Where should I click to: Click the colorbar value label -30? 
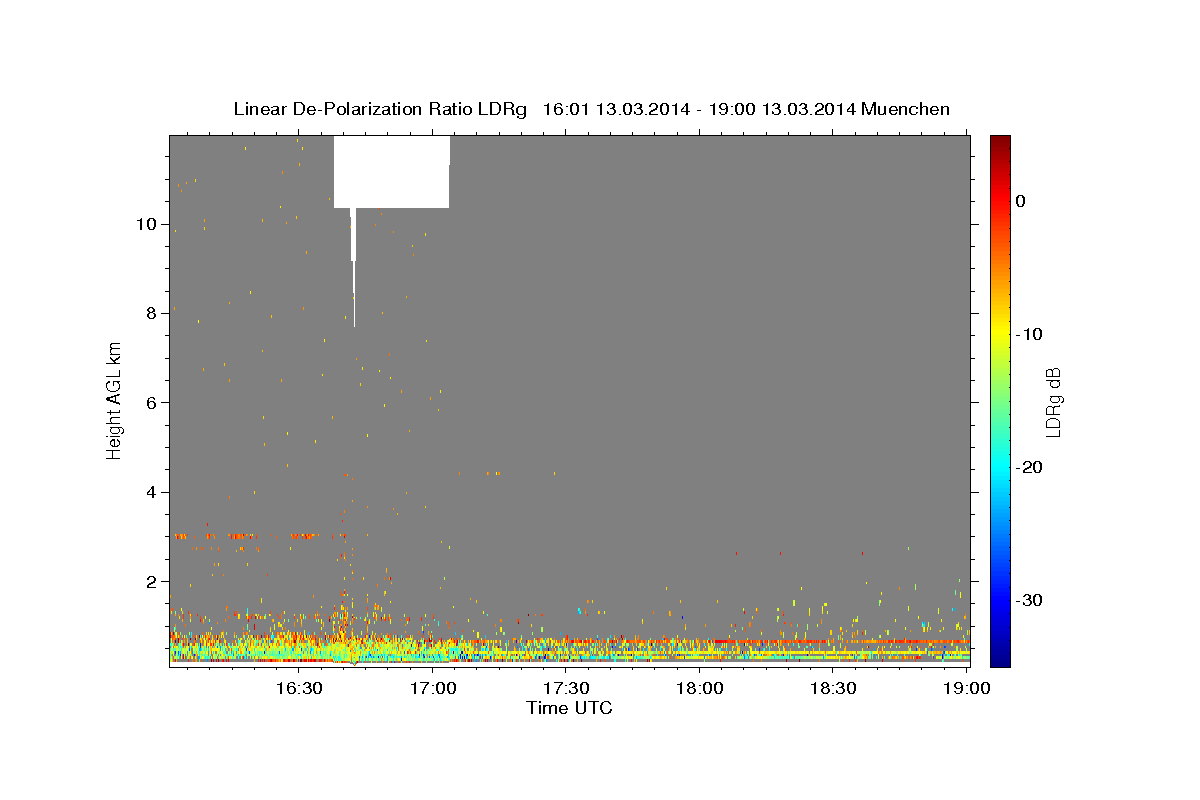click(x=1028, y=600)
